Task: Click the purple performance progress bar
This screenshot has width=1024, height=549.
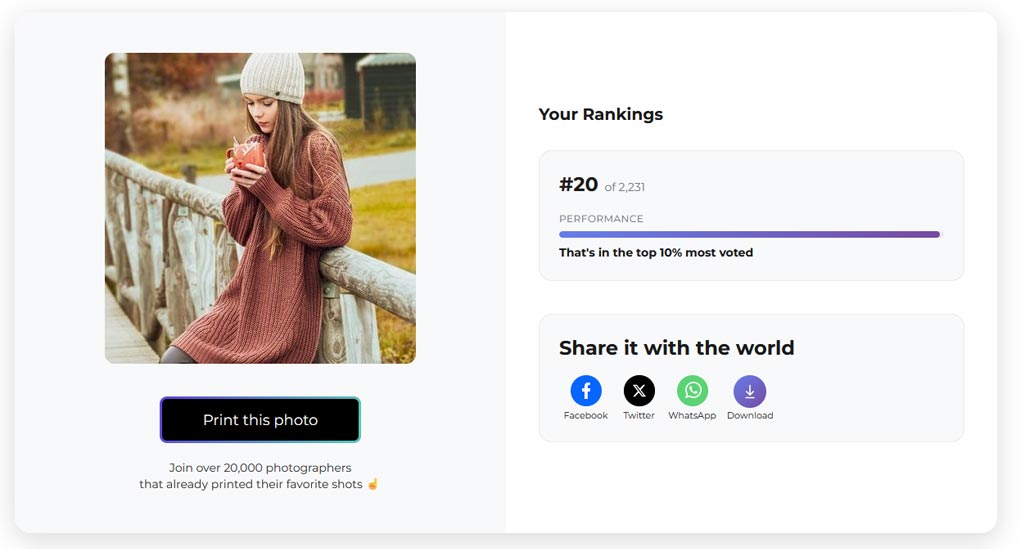Action: point(749,235)
